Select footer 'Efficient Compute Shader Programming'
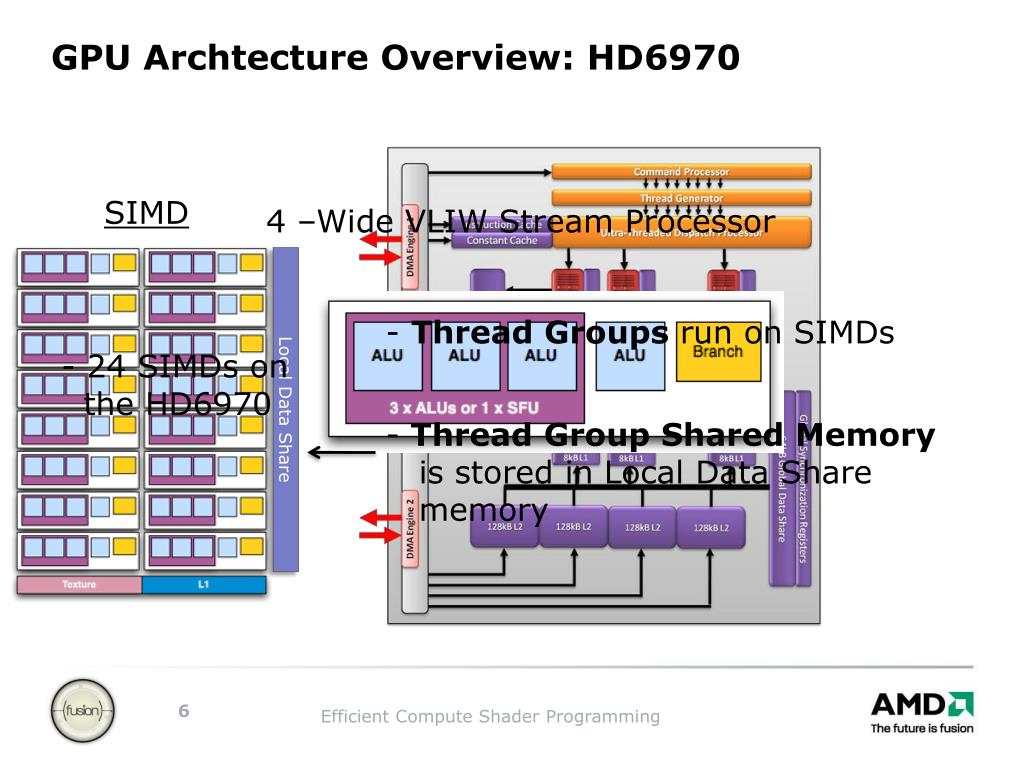Image resolution: width=1024 pixels, height=768 pixels. (490, 716)
